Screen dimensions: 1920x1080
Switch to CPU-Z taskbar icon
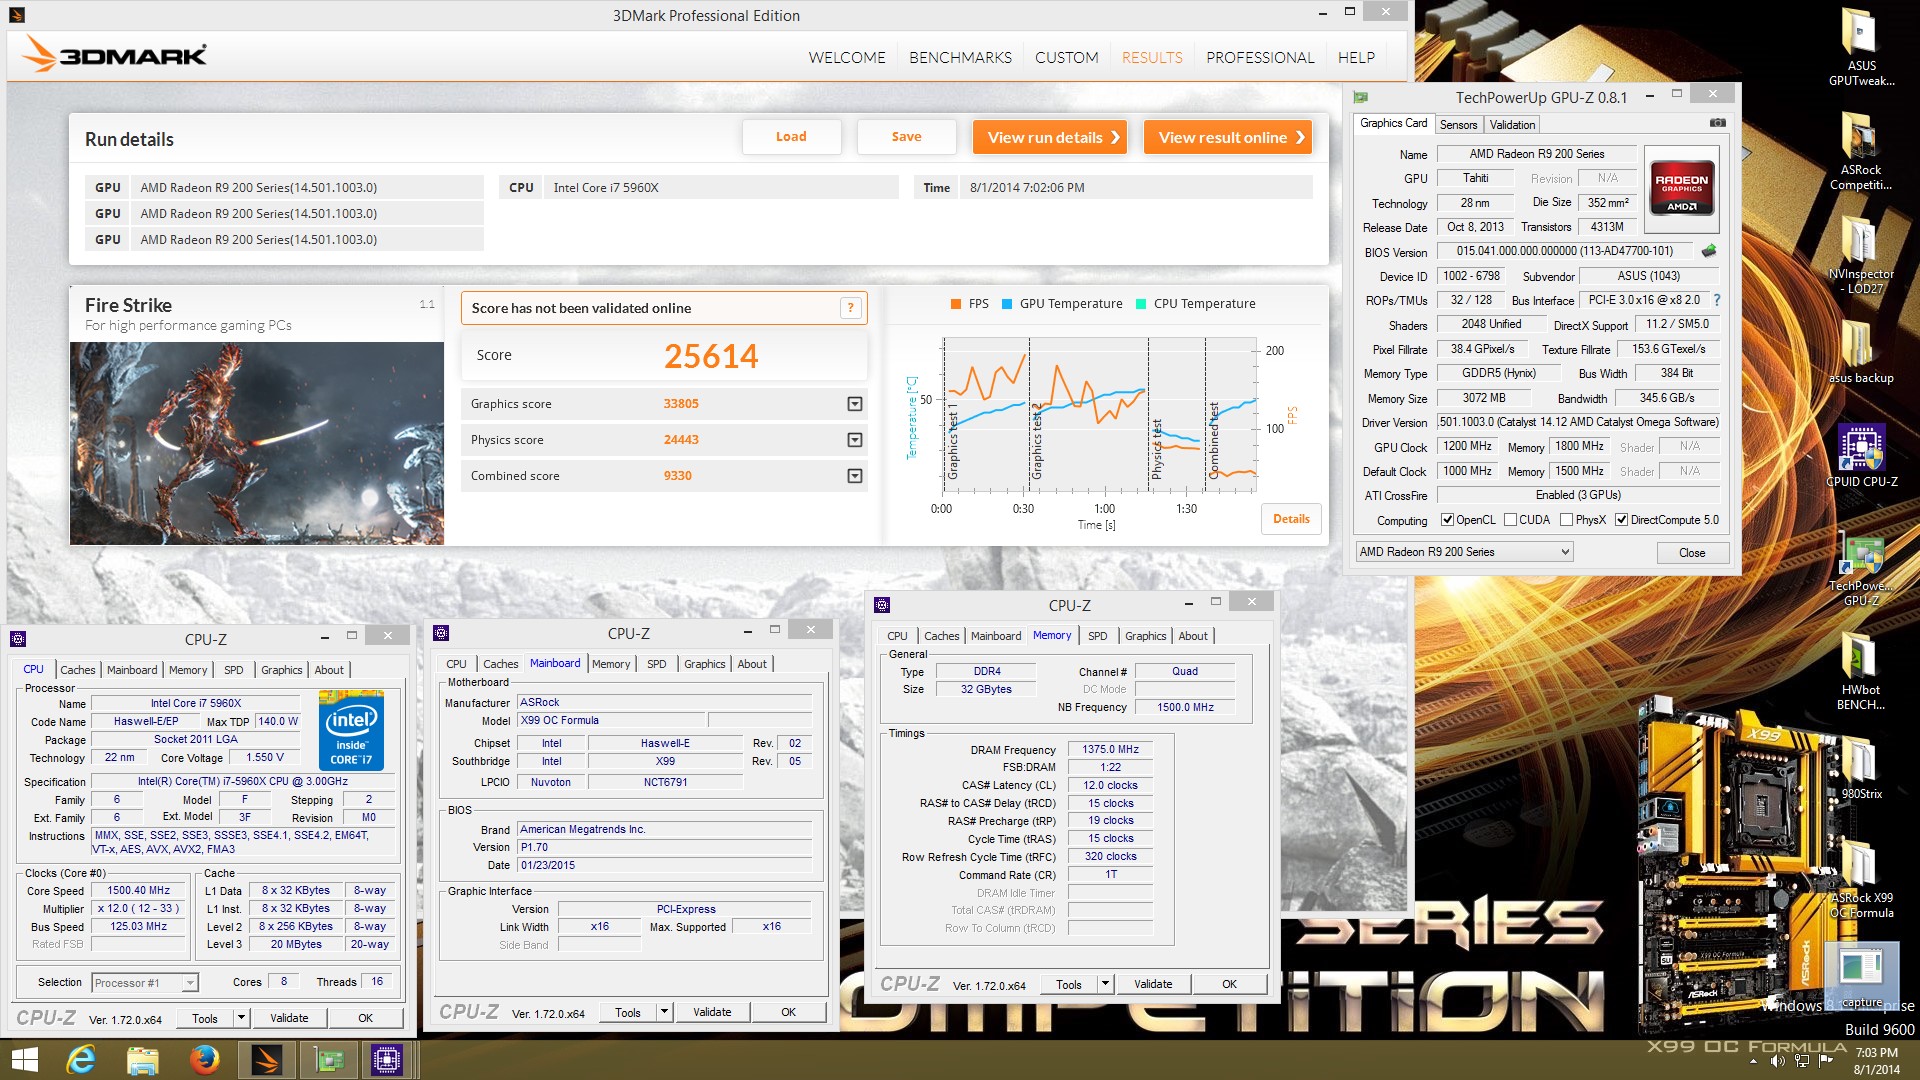tap(388, 1060)
